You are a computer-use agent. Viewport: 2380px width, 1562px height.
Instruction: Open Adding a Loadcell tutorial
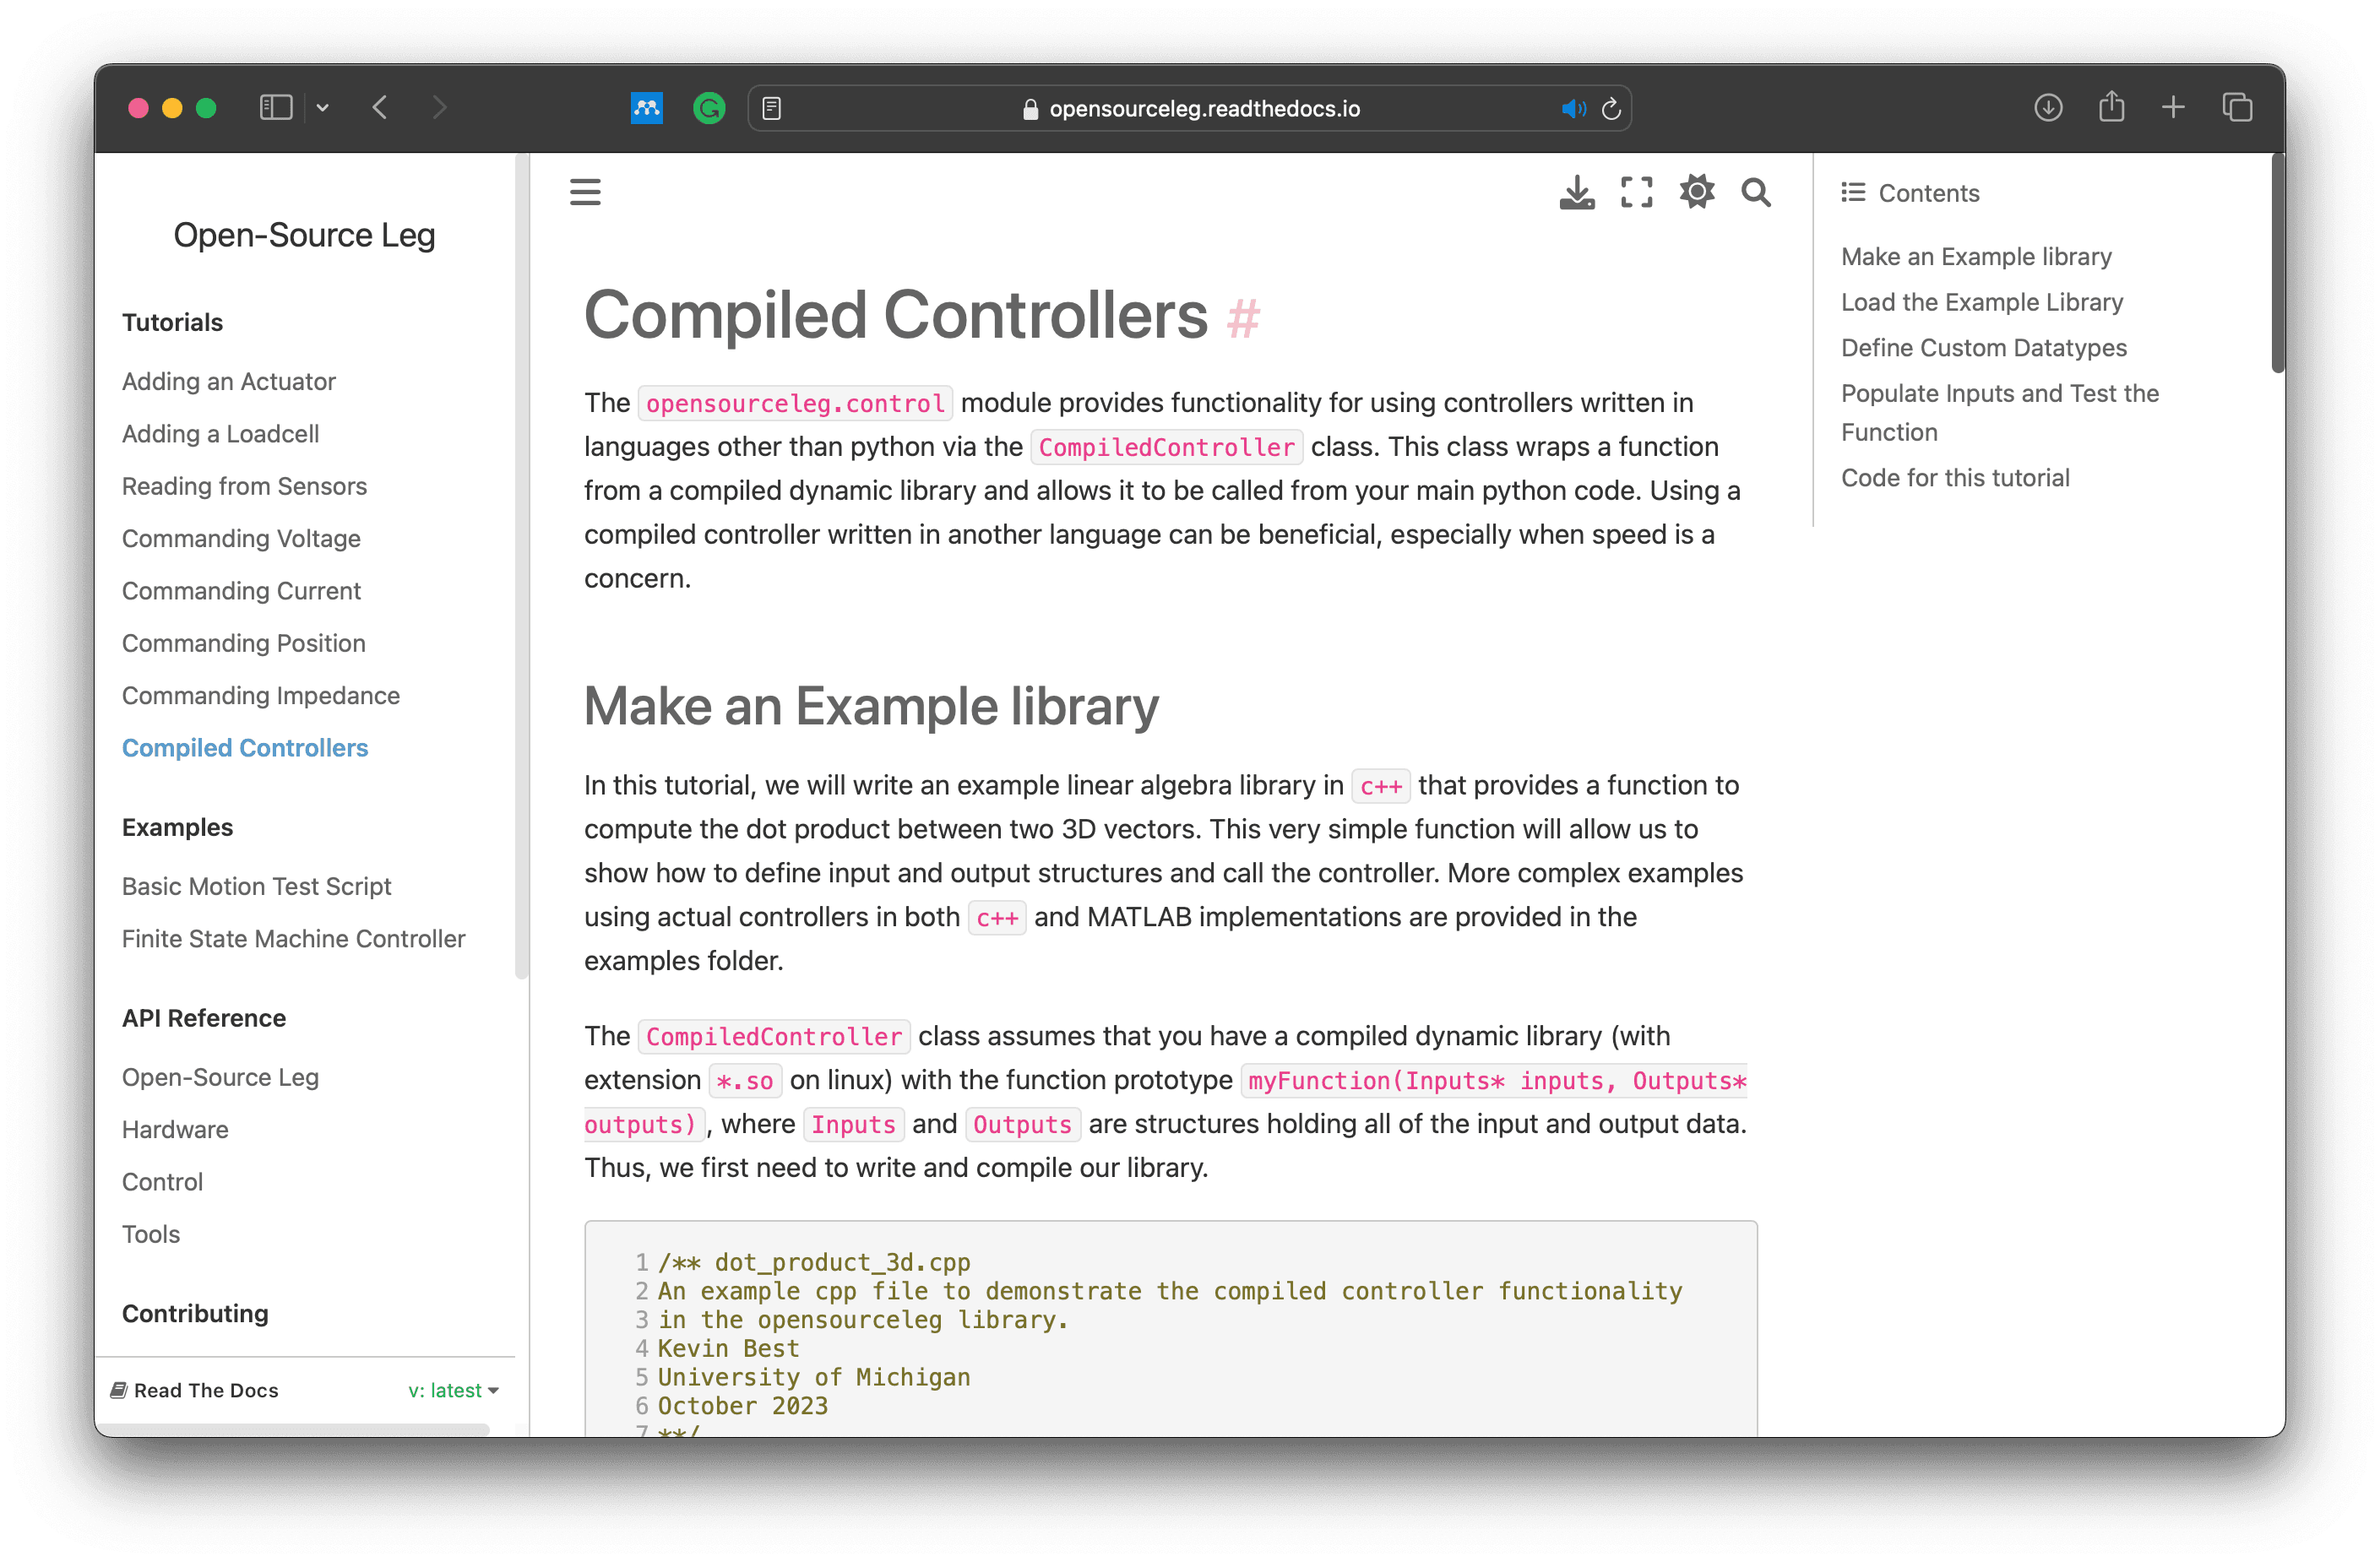point(221,434)
